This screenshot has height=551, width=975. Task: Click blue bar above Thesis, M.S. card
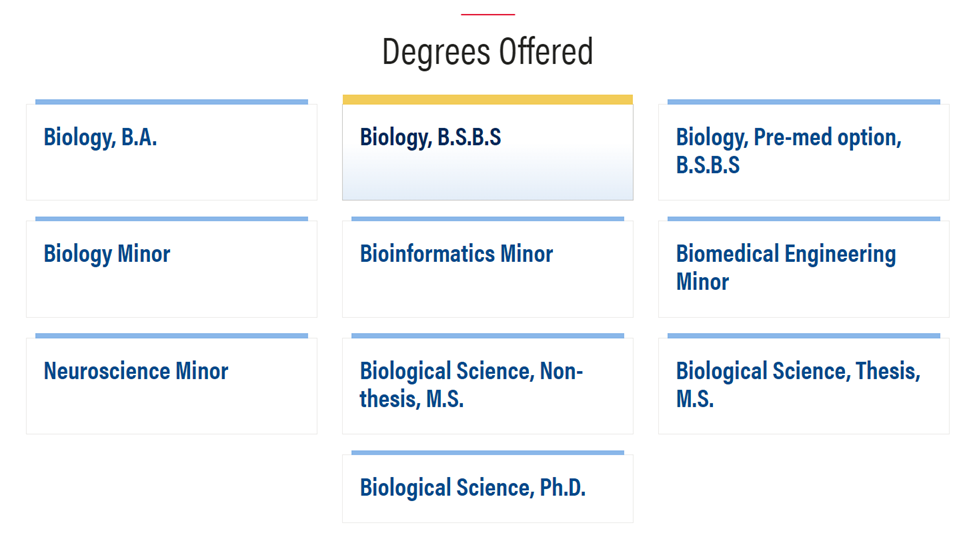pos(803,336)
